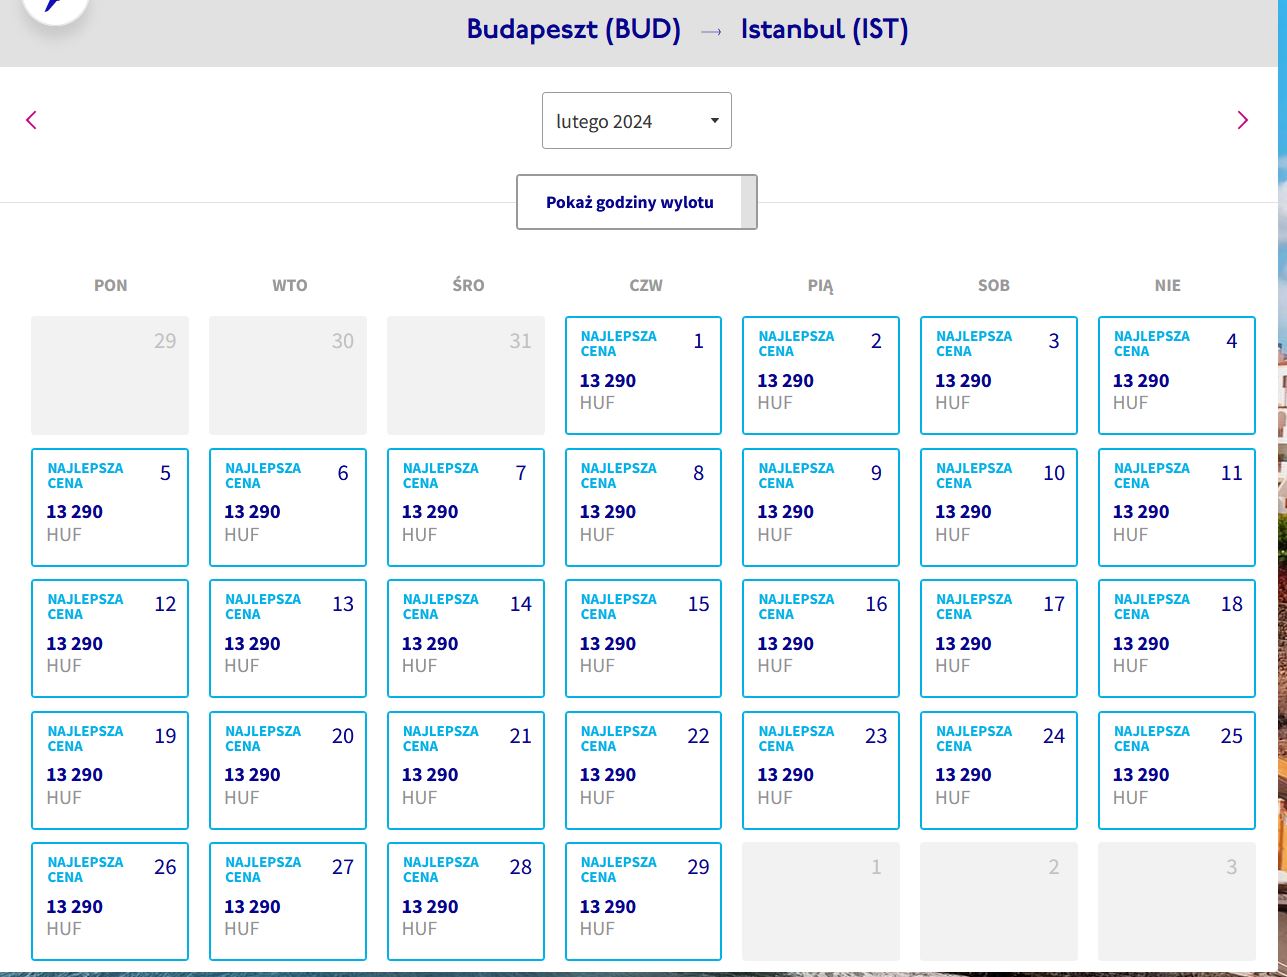Click the SOB weekday header
The height and width of the screenshot is (977, 1287).
click(993, 285)
